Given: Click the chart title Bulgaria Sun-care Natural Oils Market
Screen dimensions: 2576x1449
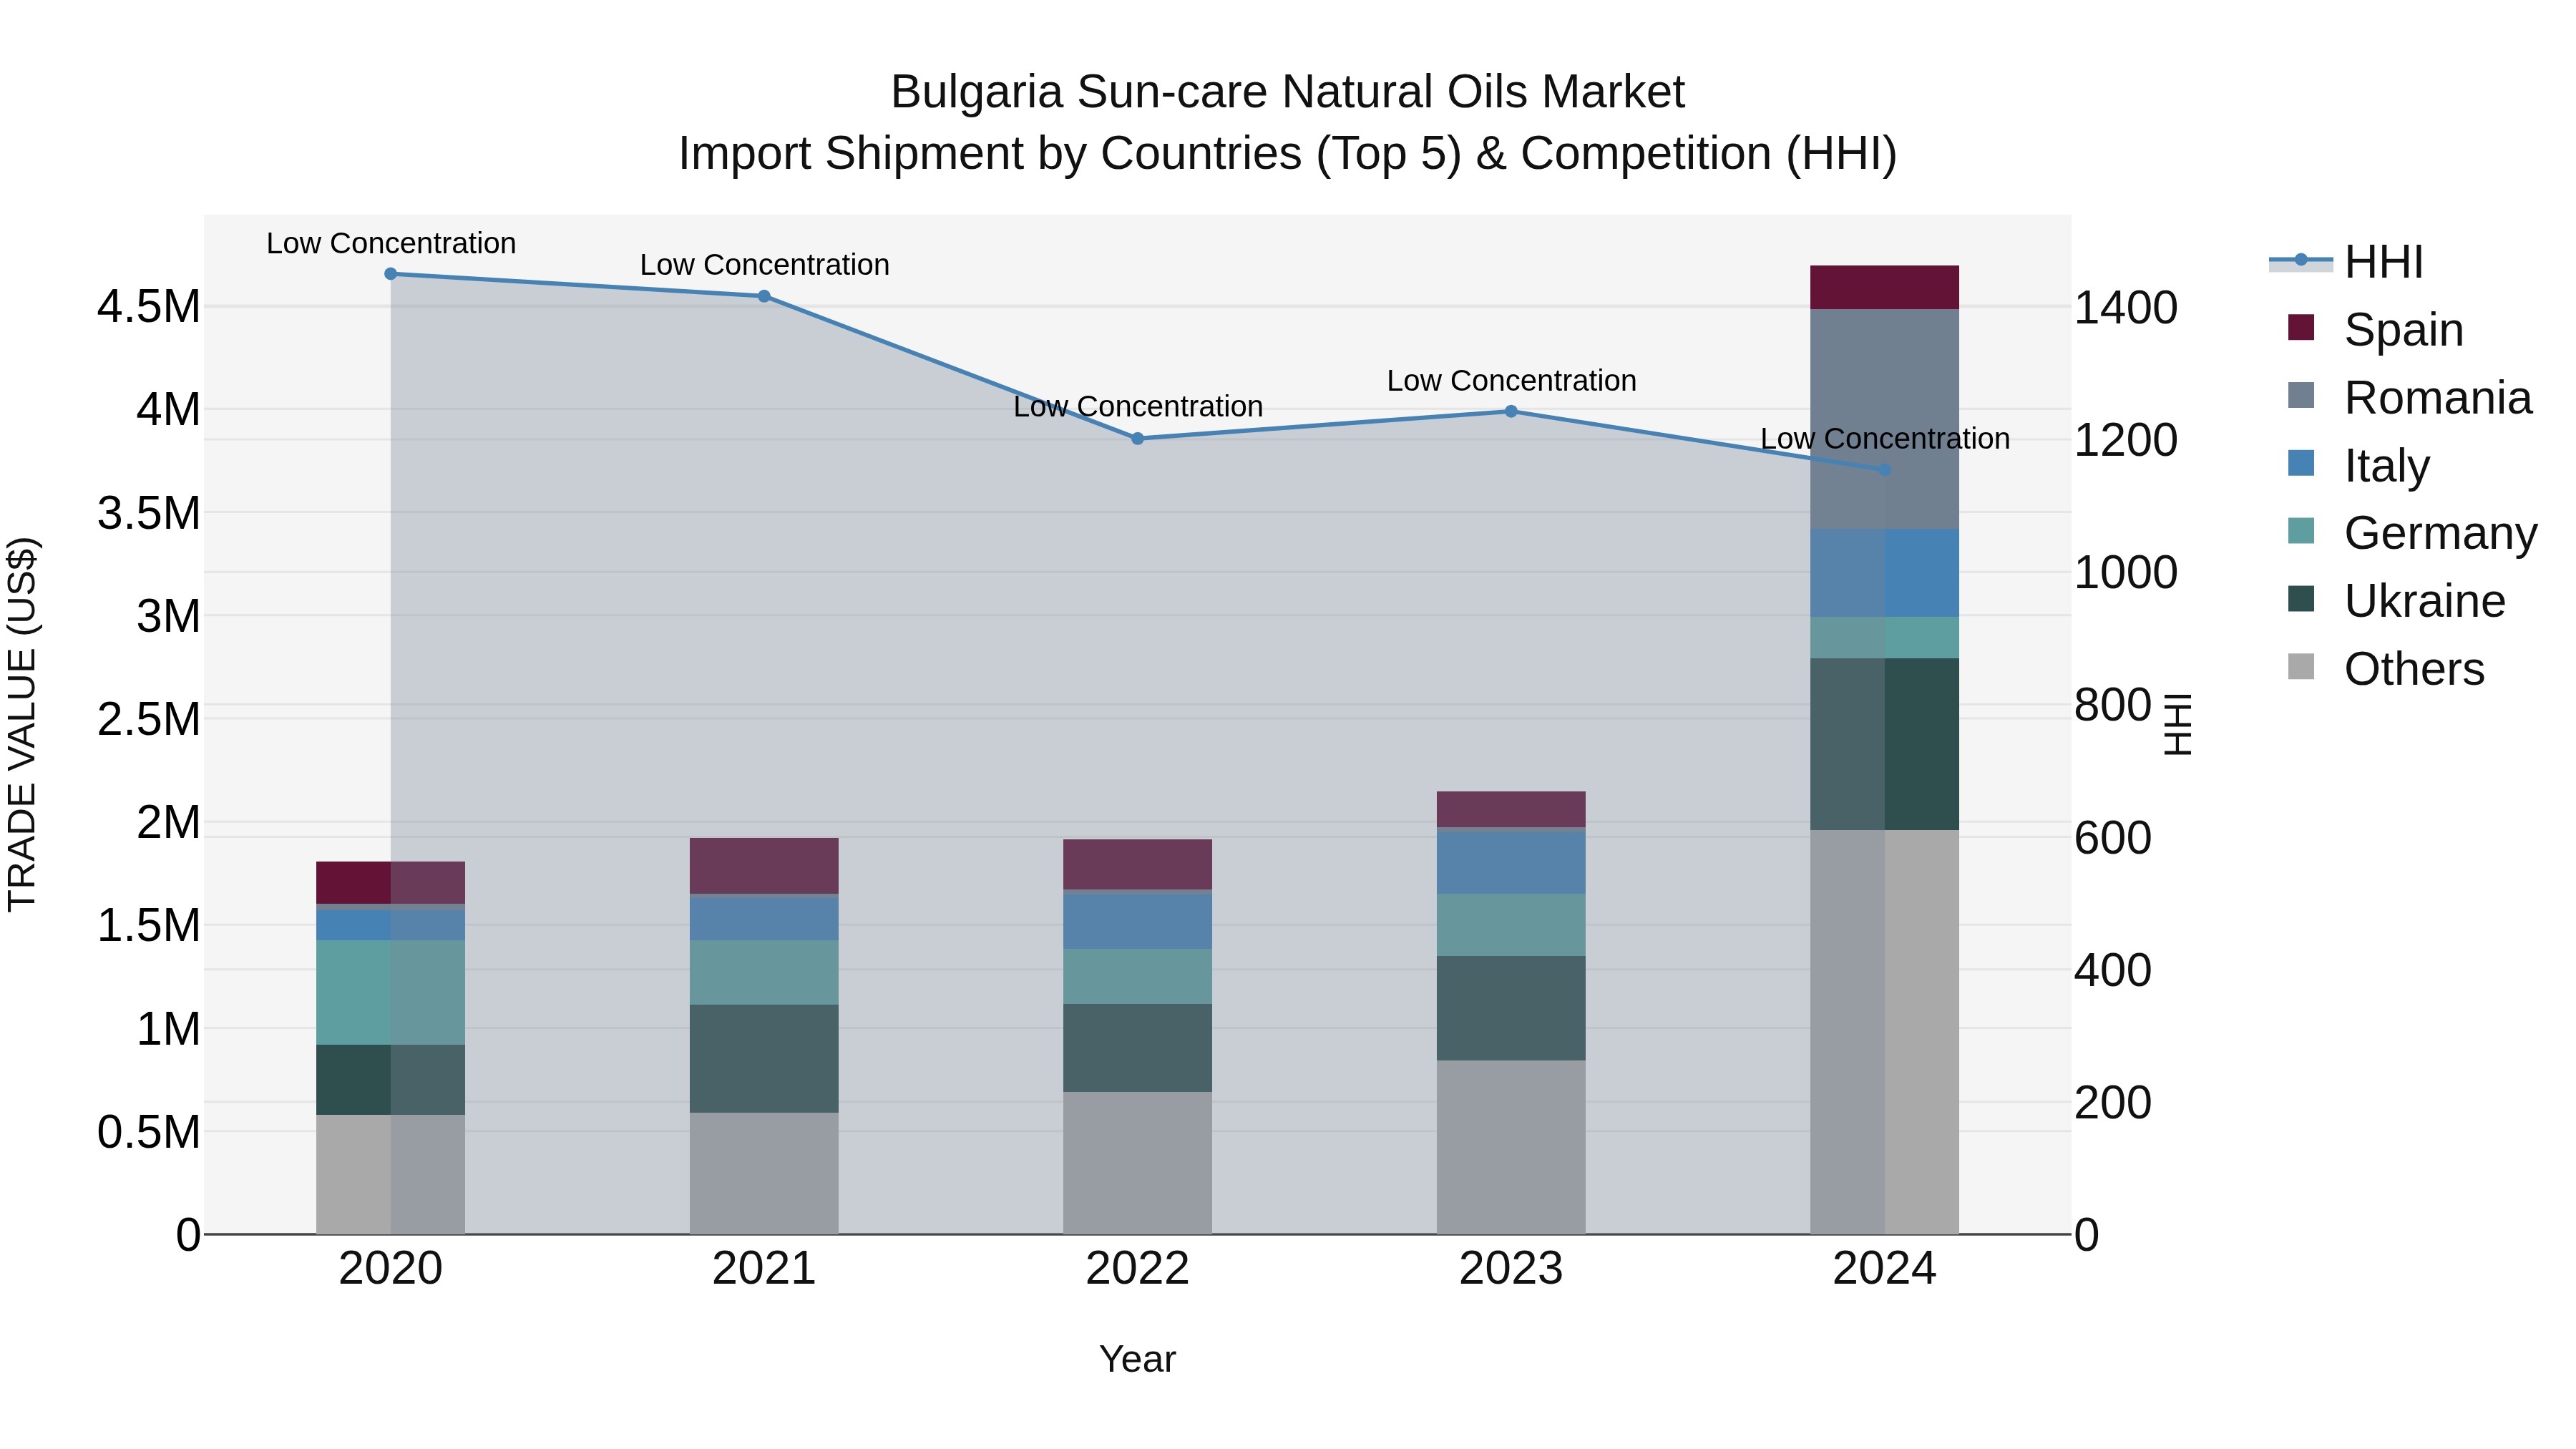Looking at the screenshot, I should [x=1288, y=92].
